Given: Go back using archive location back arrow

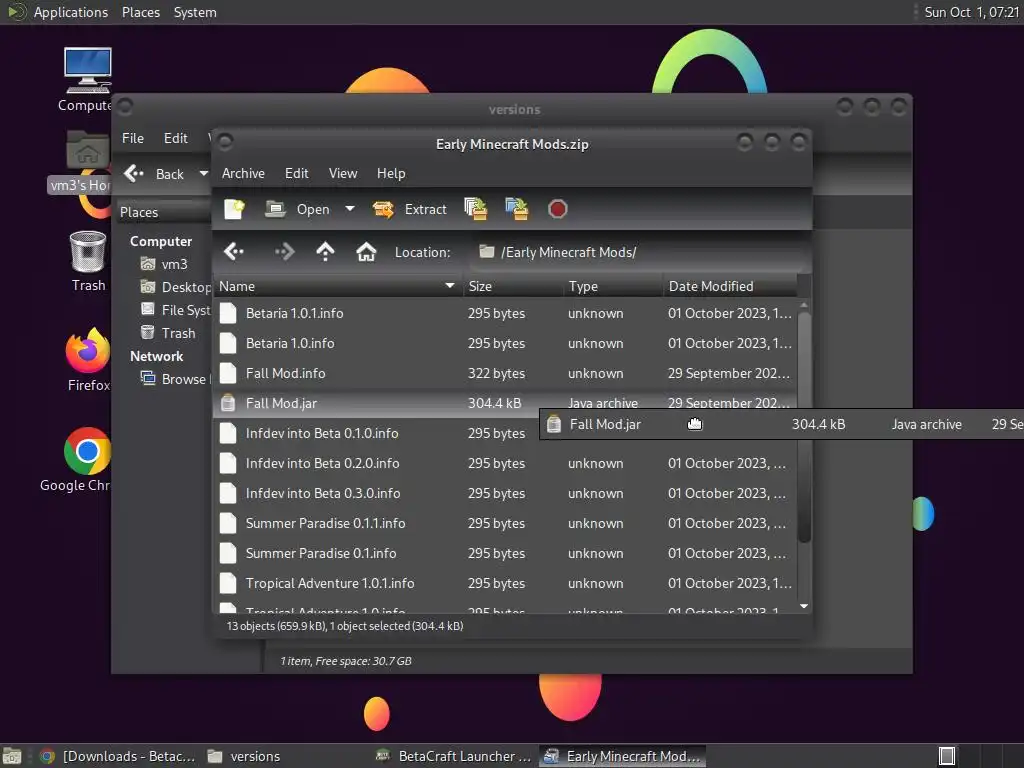Looking at the screenshot, I should pyautogui.click(x=234, y=251).
